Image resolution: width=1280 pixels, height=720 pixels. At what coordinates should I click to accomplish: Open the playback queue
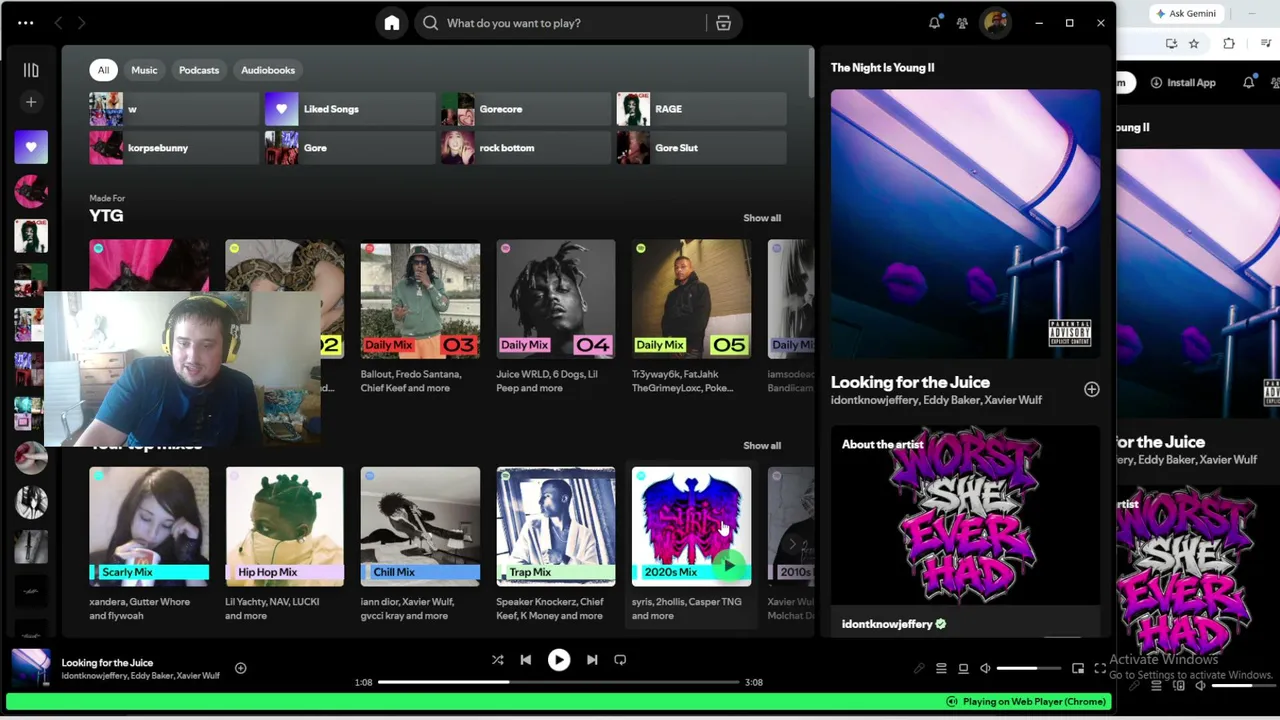941,669
